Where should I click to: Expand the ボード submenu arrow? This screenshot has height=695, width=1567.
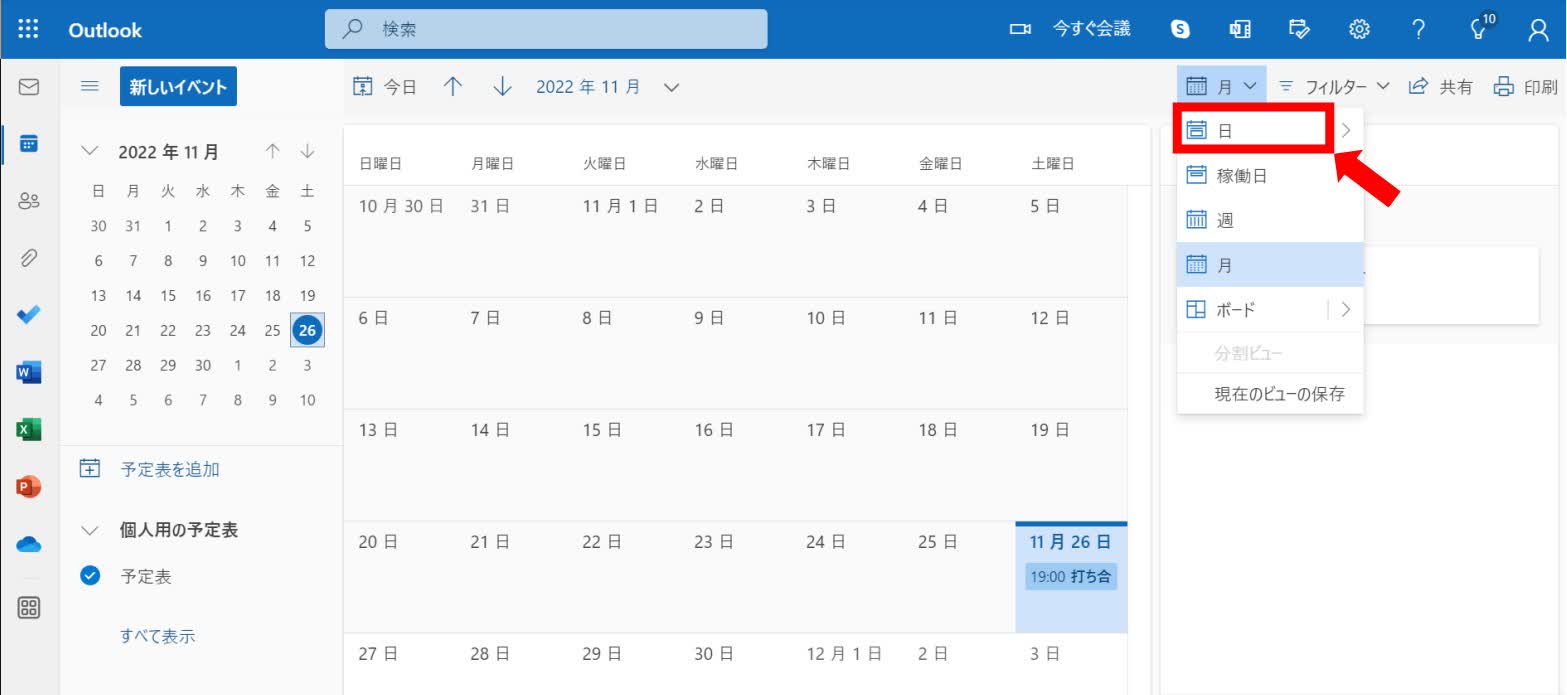coord(1346,309)
